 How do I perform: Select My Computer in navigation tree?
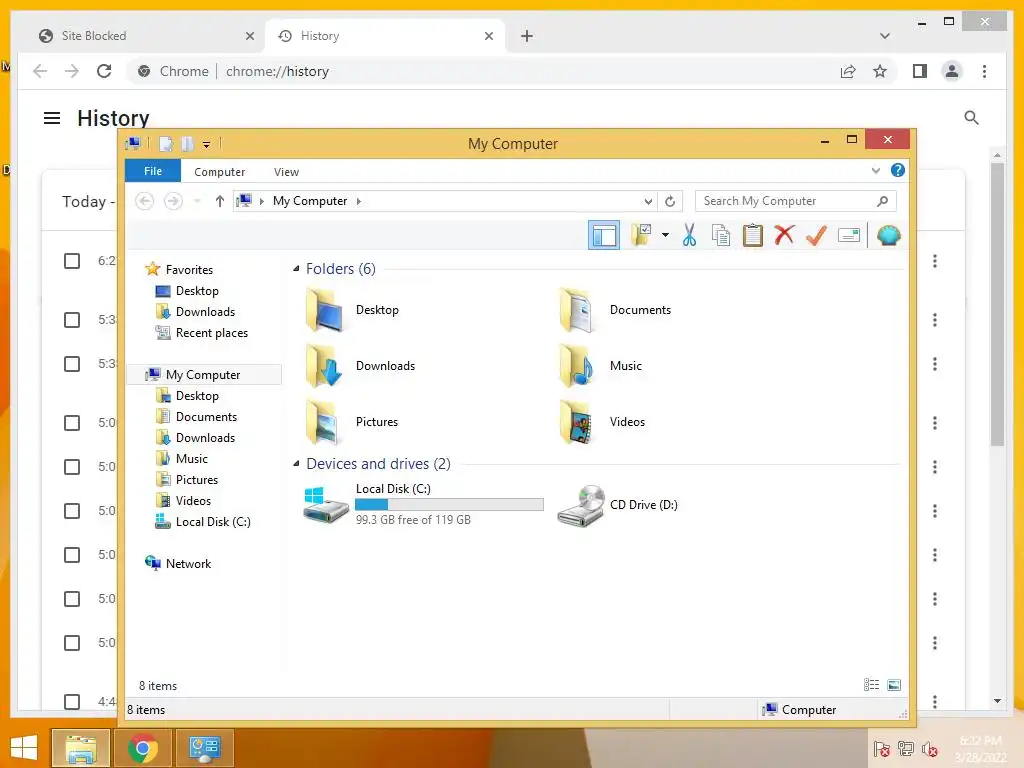tap(203, 374)
